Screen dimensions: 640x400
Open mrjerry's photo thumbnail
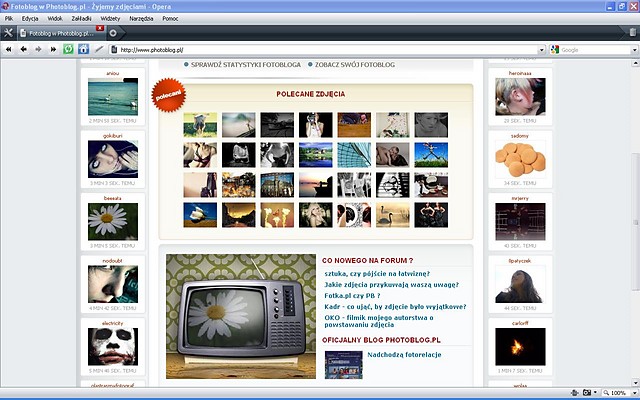(x=520, y=222)
